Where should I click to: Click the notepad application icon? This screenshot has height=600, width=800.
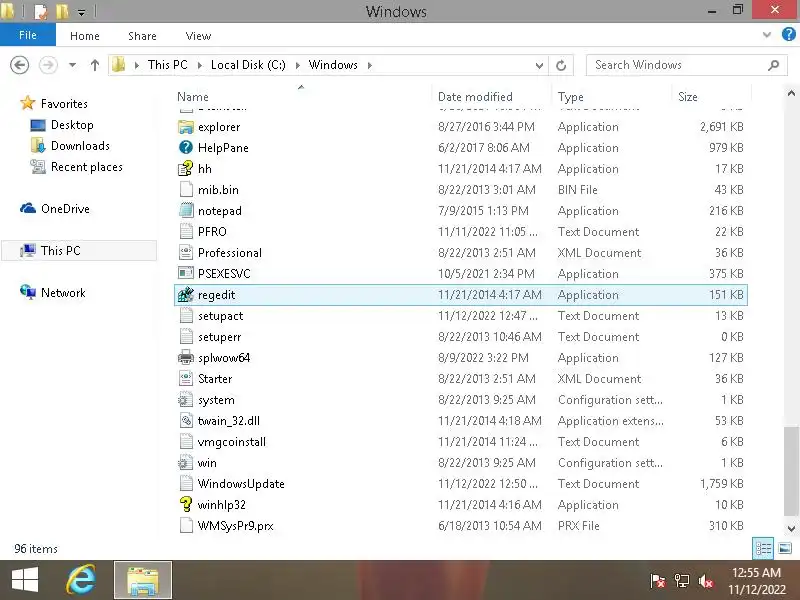point(186,211)
